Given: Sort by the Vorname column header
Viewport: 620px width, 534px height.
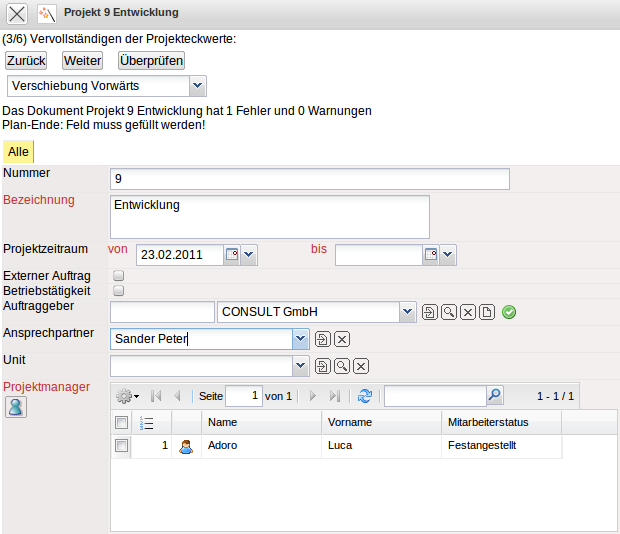Looking at the screenshot, I should (382, 423).
